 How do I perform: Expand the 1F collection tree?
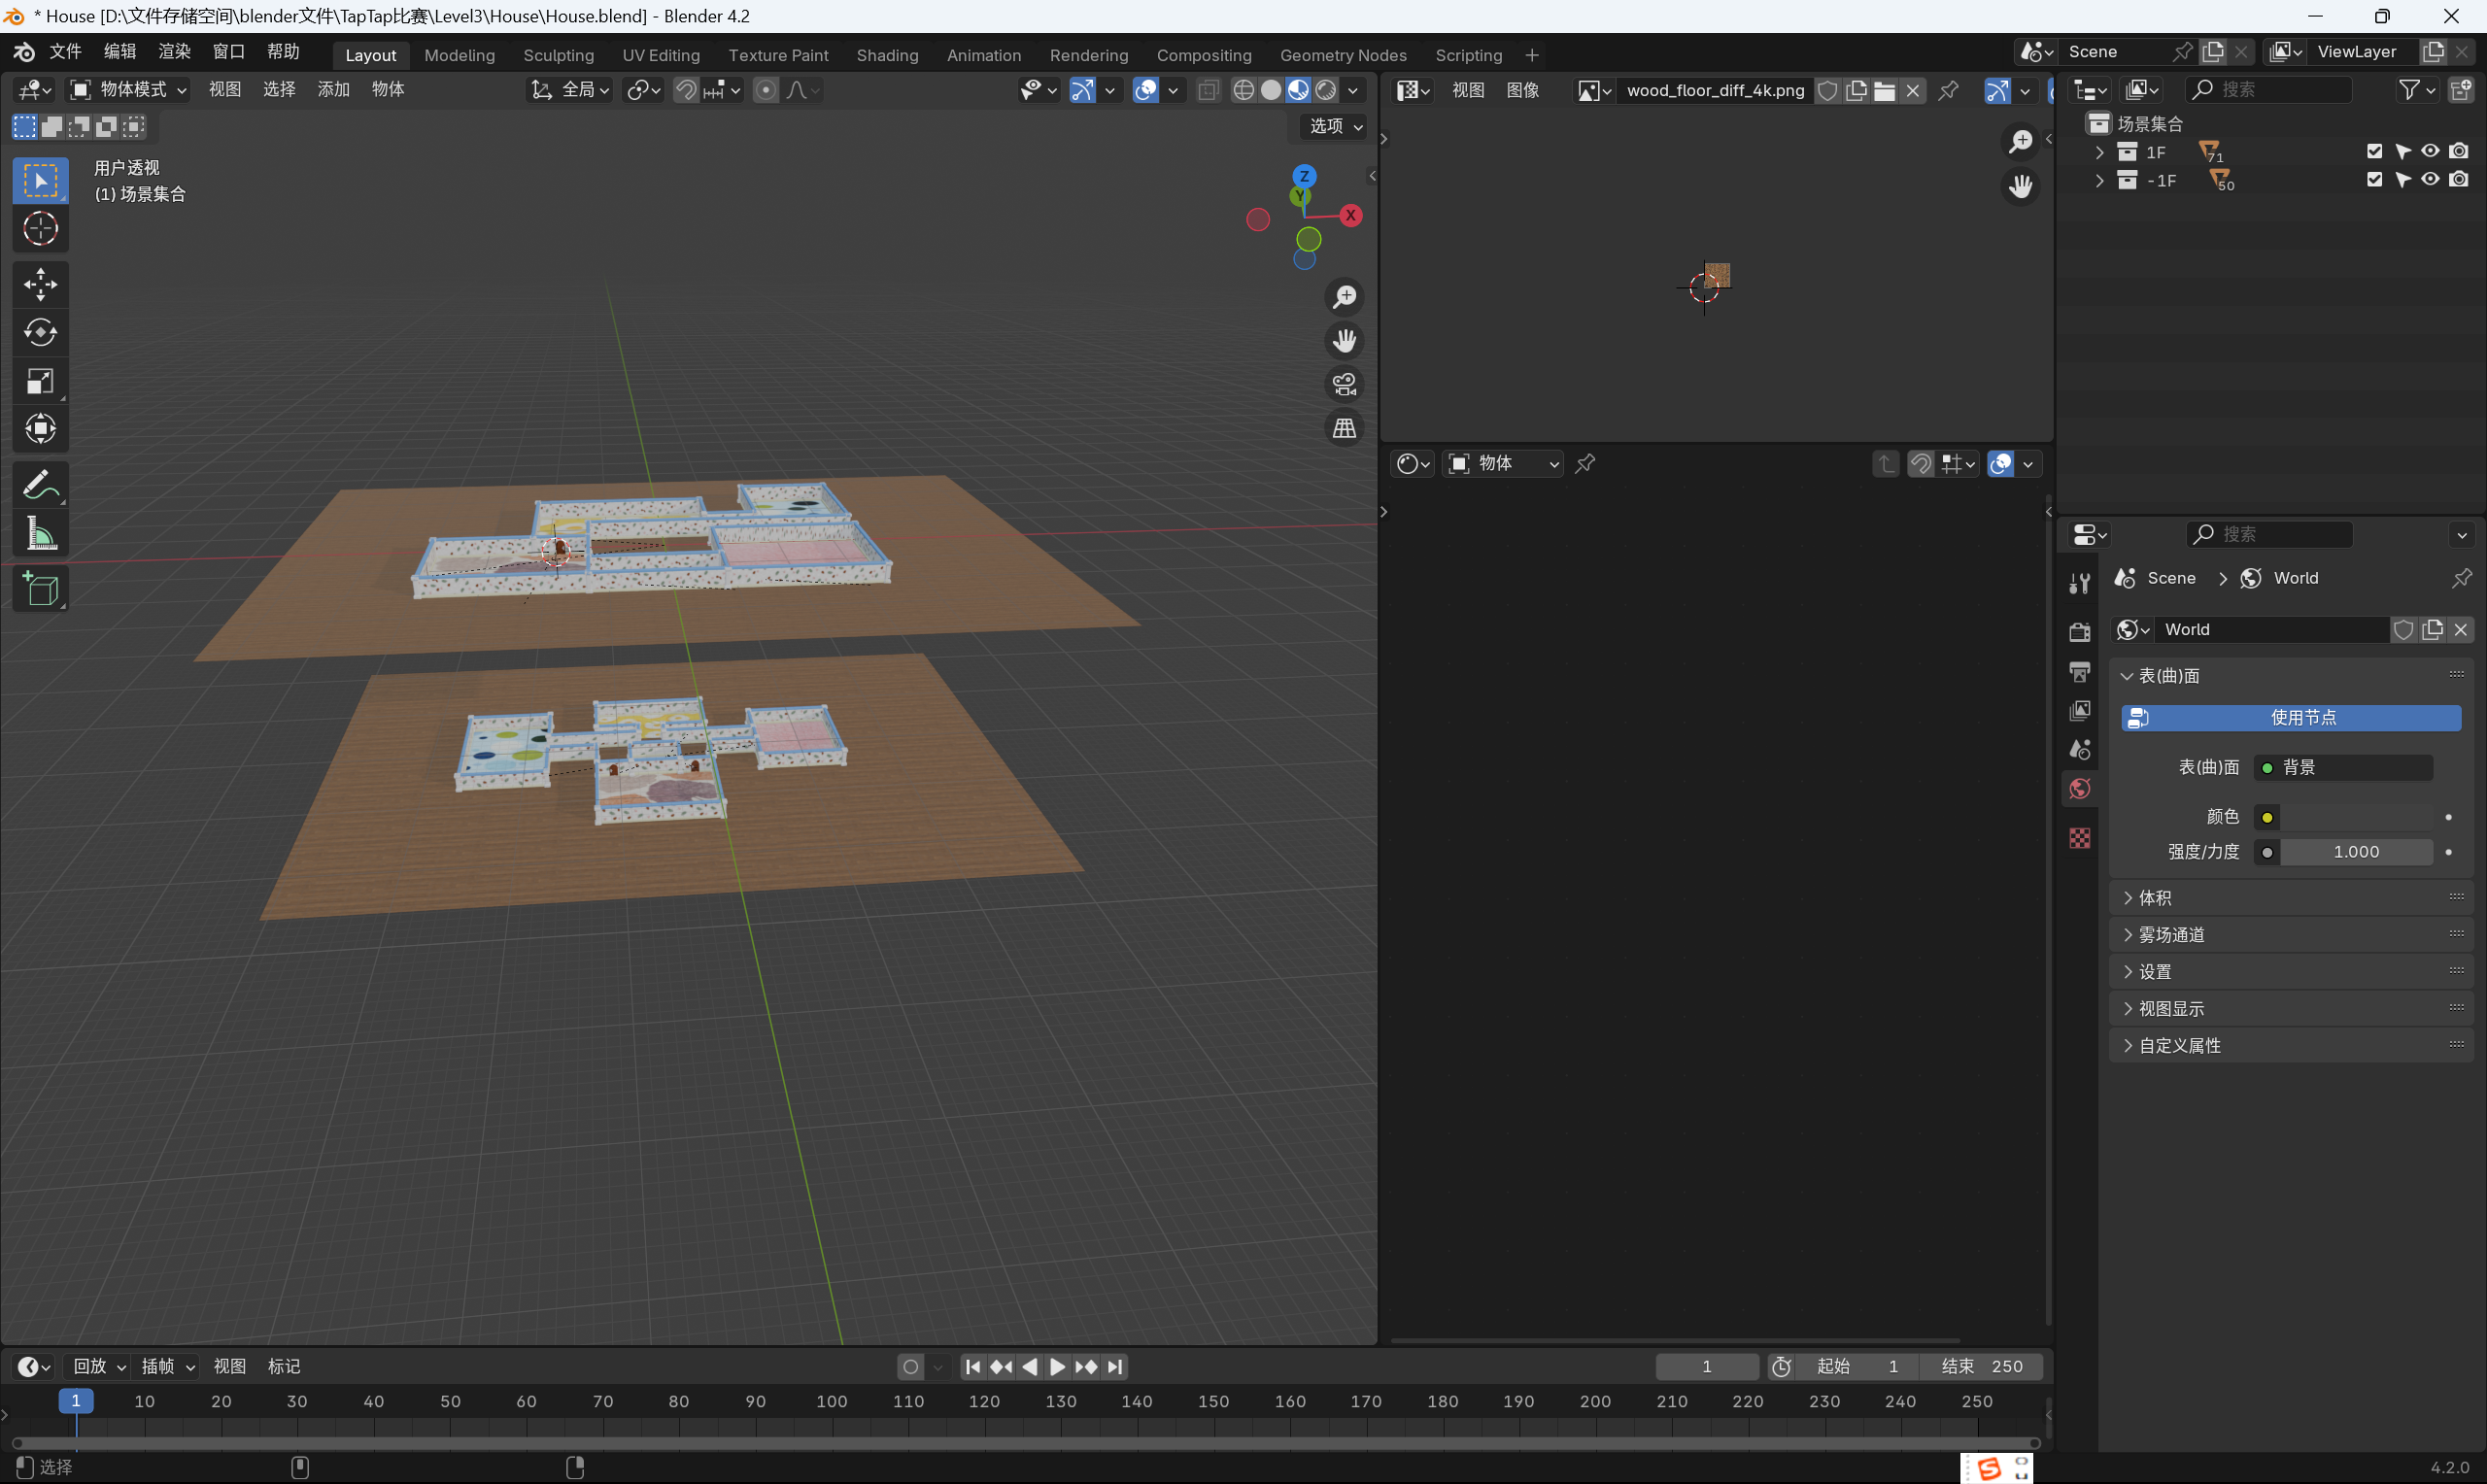2099,152
